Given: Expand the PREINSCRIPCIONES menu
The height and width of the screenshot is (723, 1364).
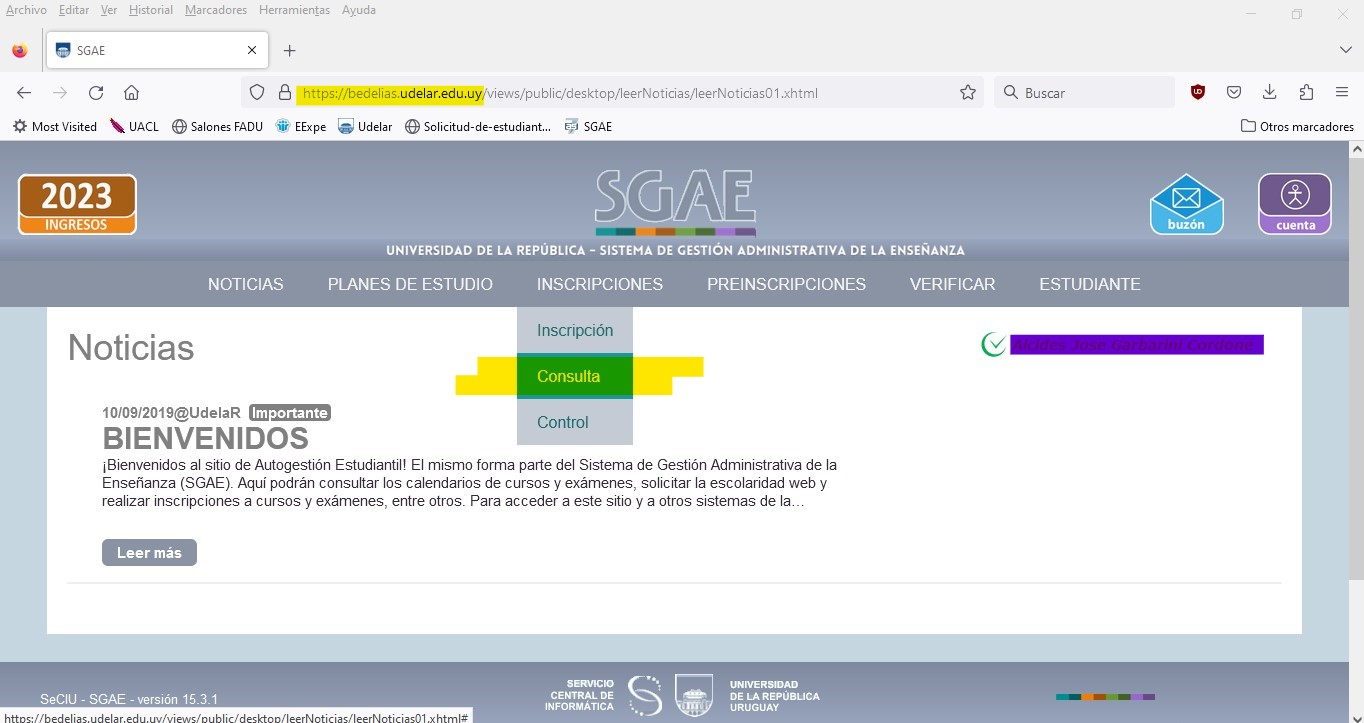Looking at the screenshot, I should tap(786, 284).
